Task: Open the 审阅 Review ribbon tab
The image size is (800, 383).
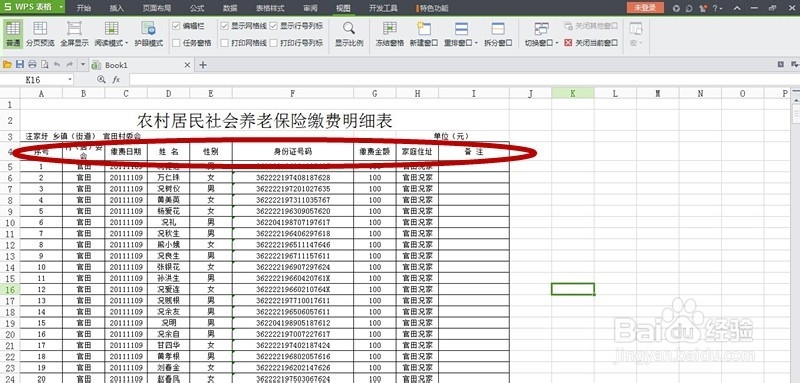Action: click(310, 8)
